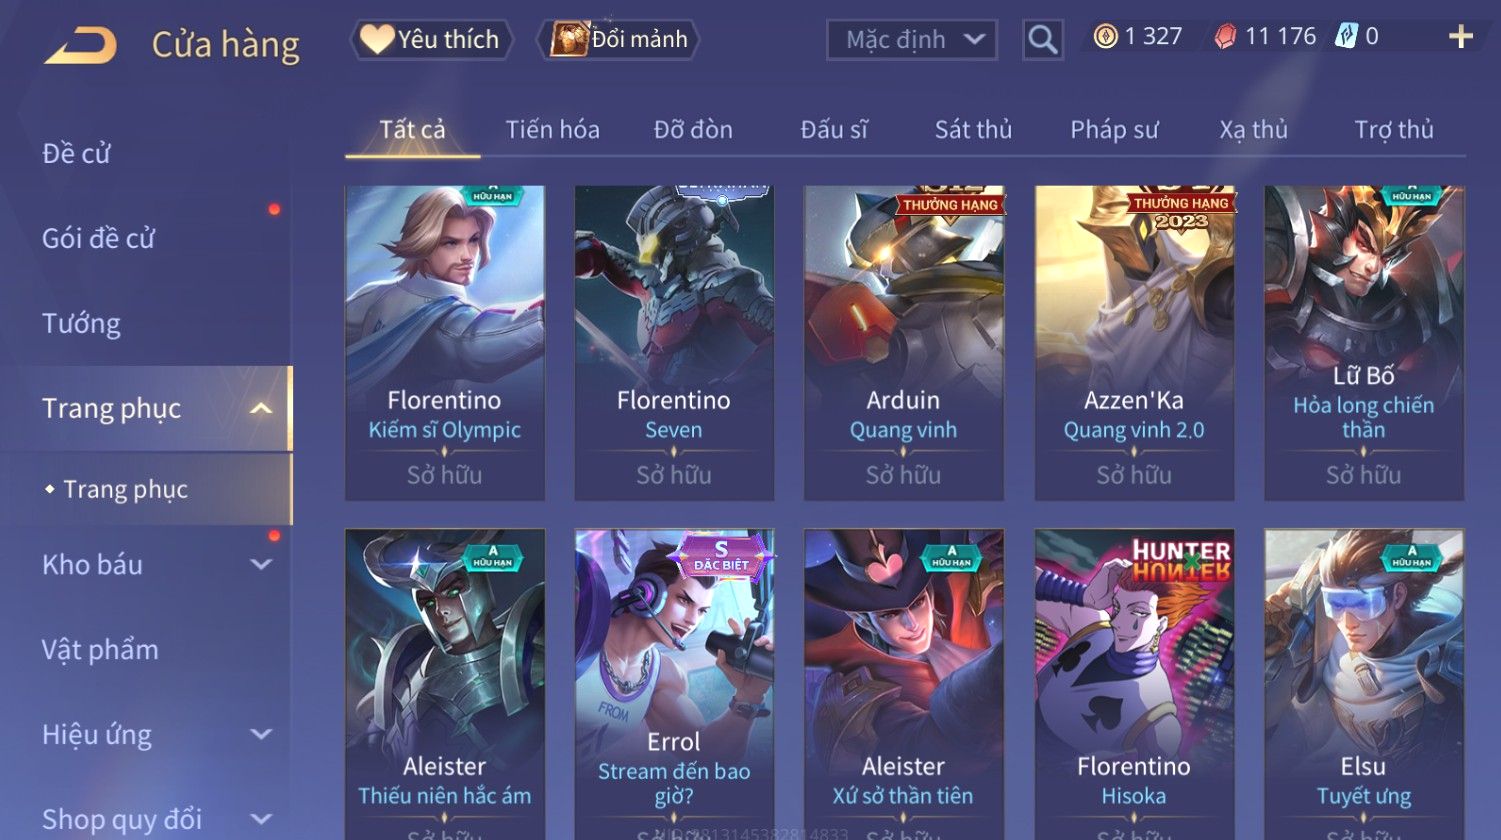Click the gold coin balance icon
1501x840 pixels.
tap(1105, 37)
